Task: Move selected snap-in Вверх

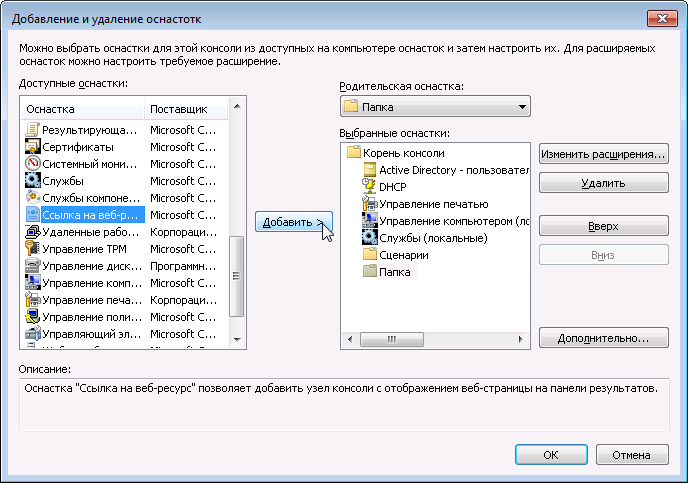Action: [603, 226]
